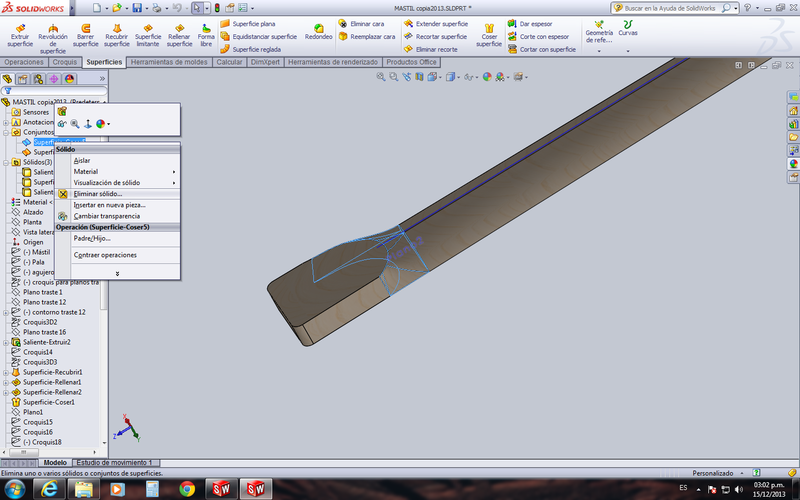Toggle transparency with Cambiar transparencia
This screenshot has height=500, width=800.
(107, 216)
